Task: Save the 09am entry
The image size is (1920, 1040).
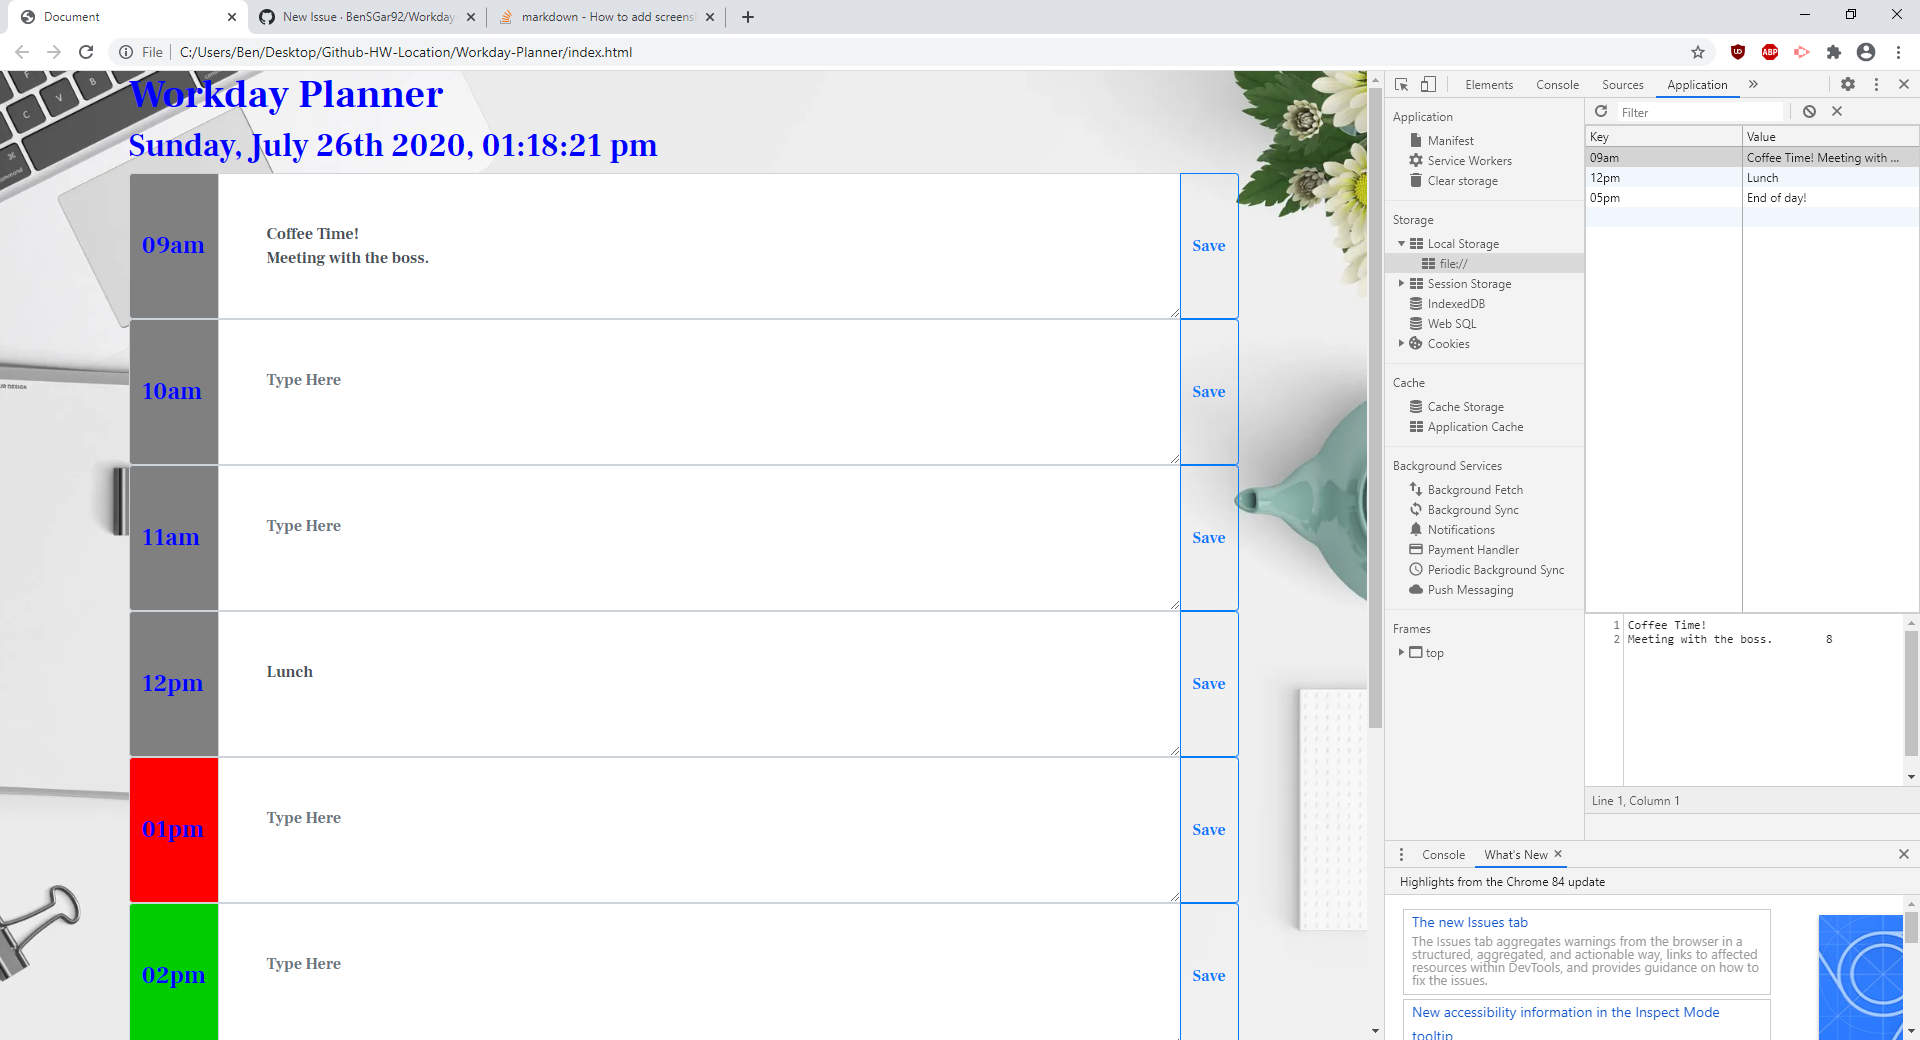Action: pyautogui.click(x=1209, y=246)
